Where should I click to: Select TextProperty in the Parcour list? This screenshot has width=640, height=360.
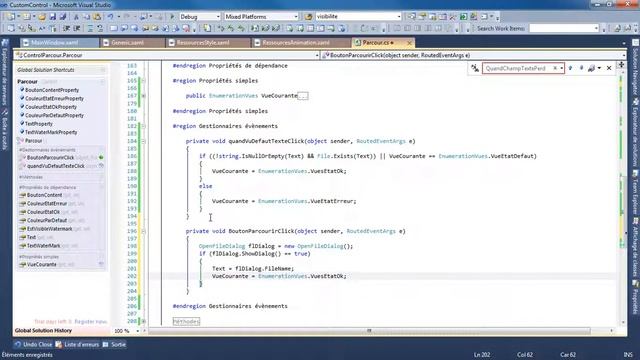(x=39, y=124)
